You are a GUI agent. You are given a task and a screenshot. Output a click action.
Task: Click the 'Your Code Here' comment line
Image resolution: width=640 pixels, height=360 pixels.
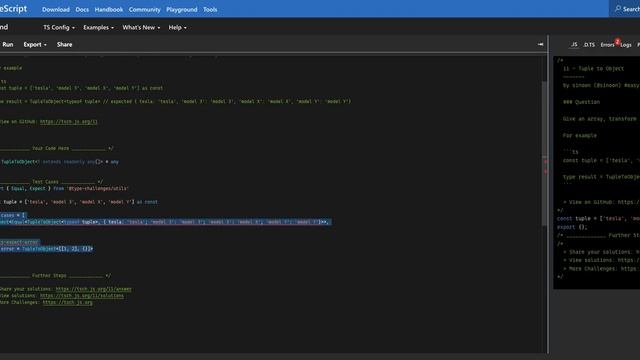coord(57,148)
